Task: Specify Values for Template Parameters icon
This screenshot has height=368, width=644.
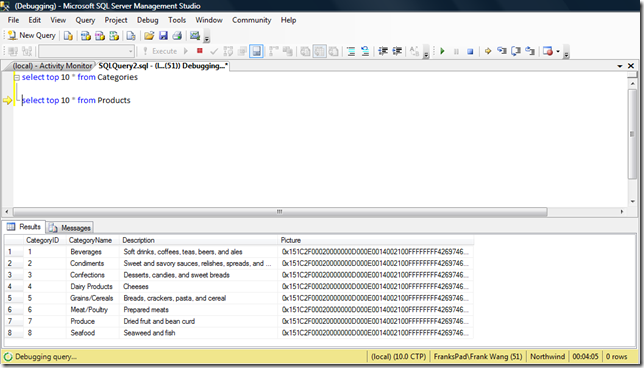Action: (414, 51)
